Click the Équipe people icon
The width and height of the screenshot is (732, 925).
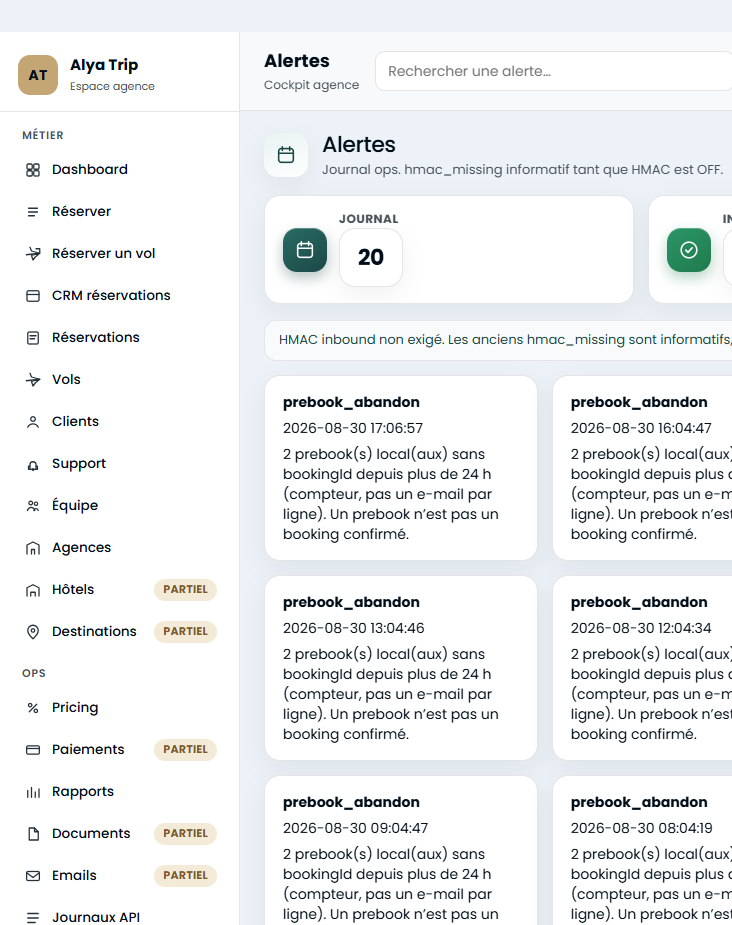point(33,506)
